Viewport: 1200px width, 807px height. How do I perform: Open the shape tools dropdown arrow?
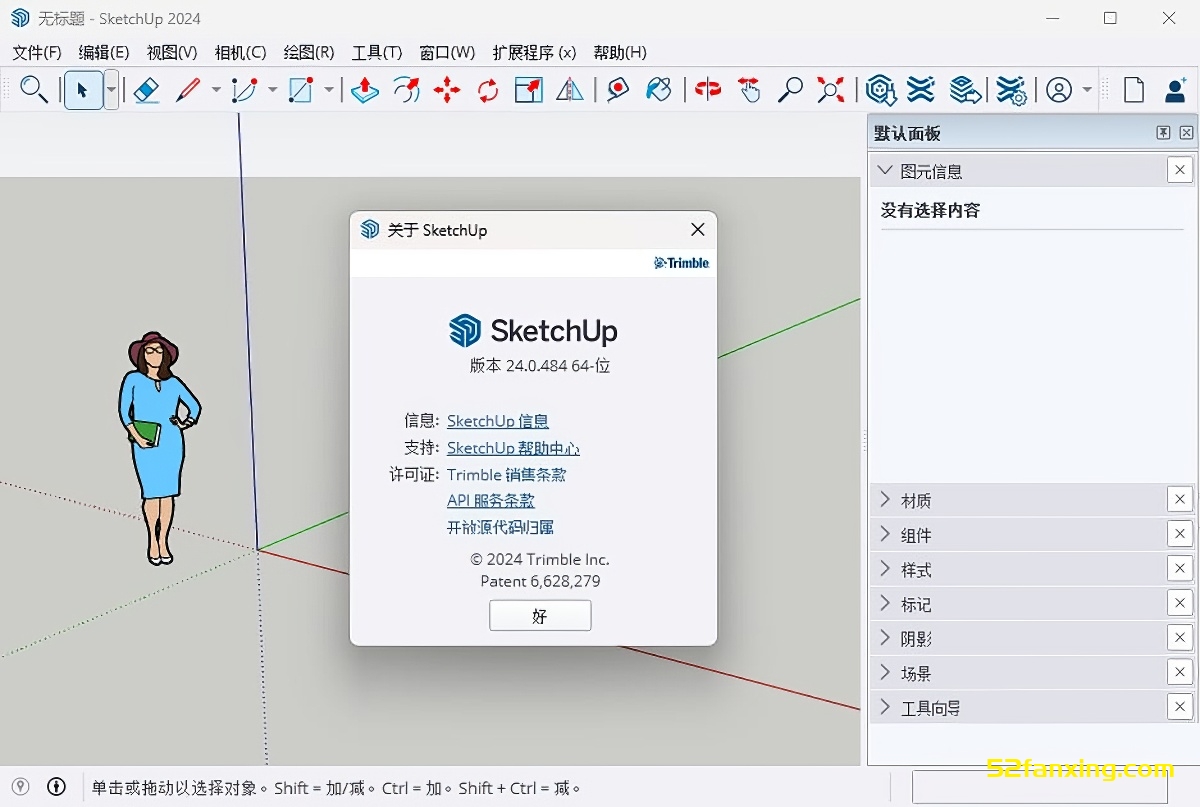pyautogui.click(x=329, y=90)
